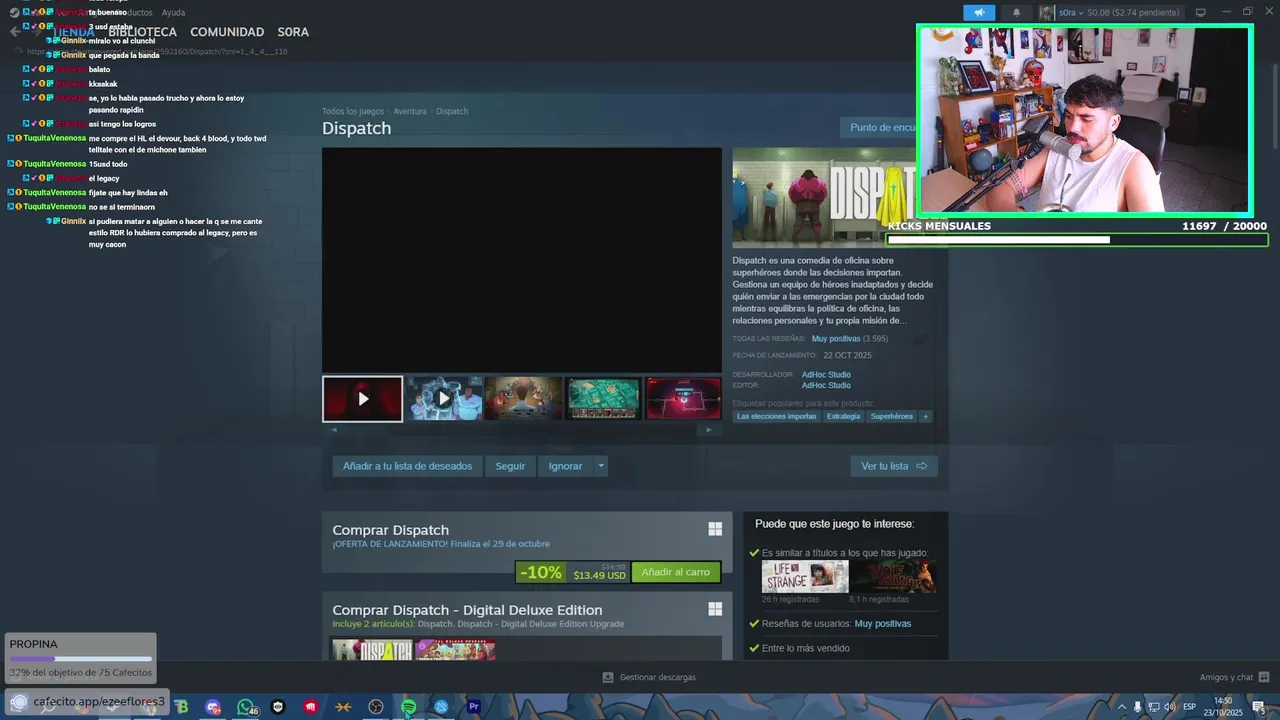Open the green TB app in taskbar
Screen dimensions: 1280x720
(x=181, y=707)
